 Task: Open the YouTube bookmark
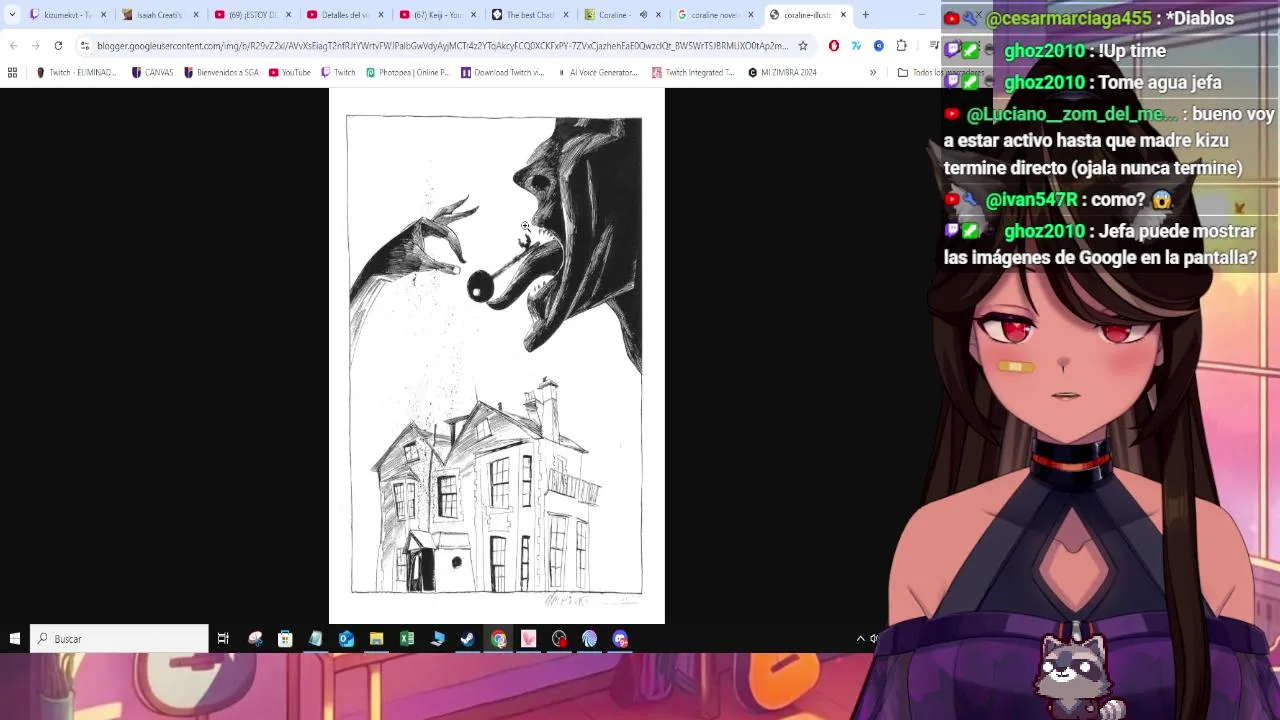[x=289, y=72]
